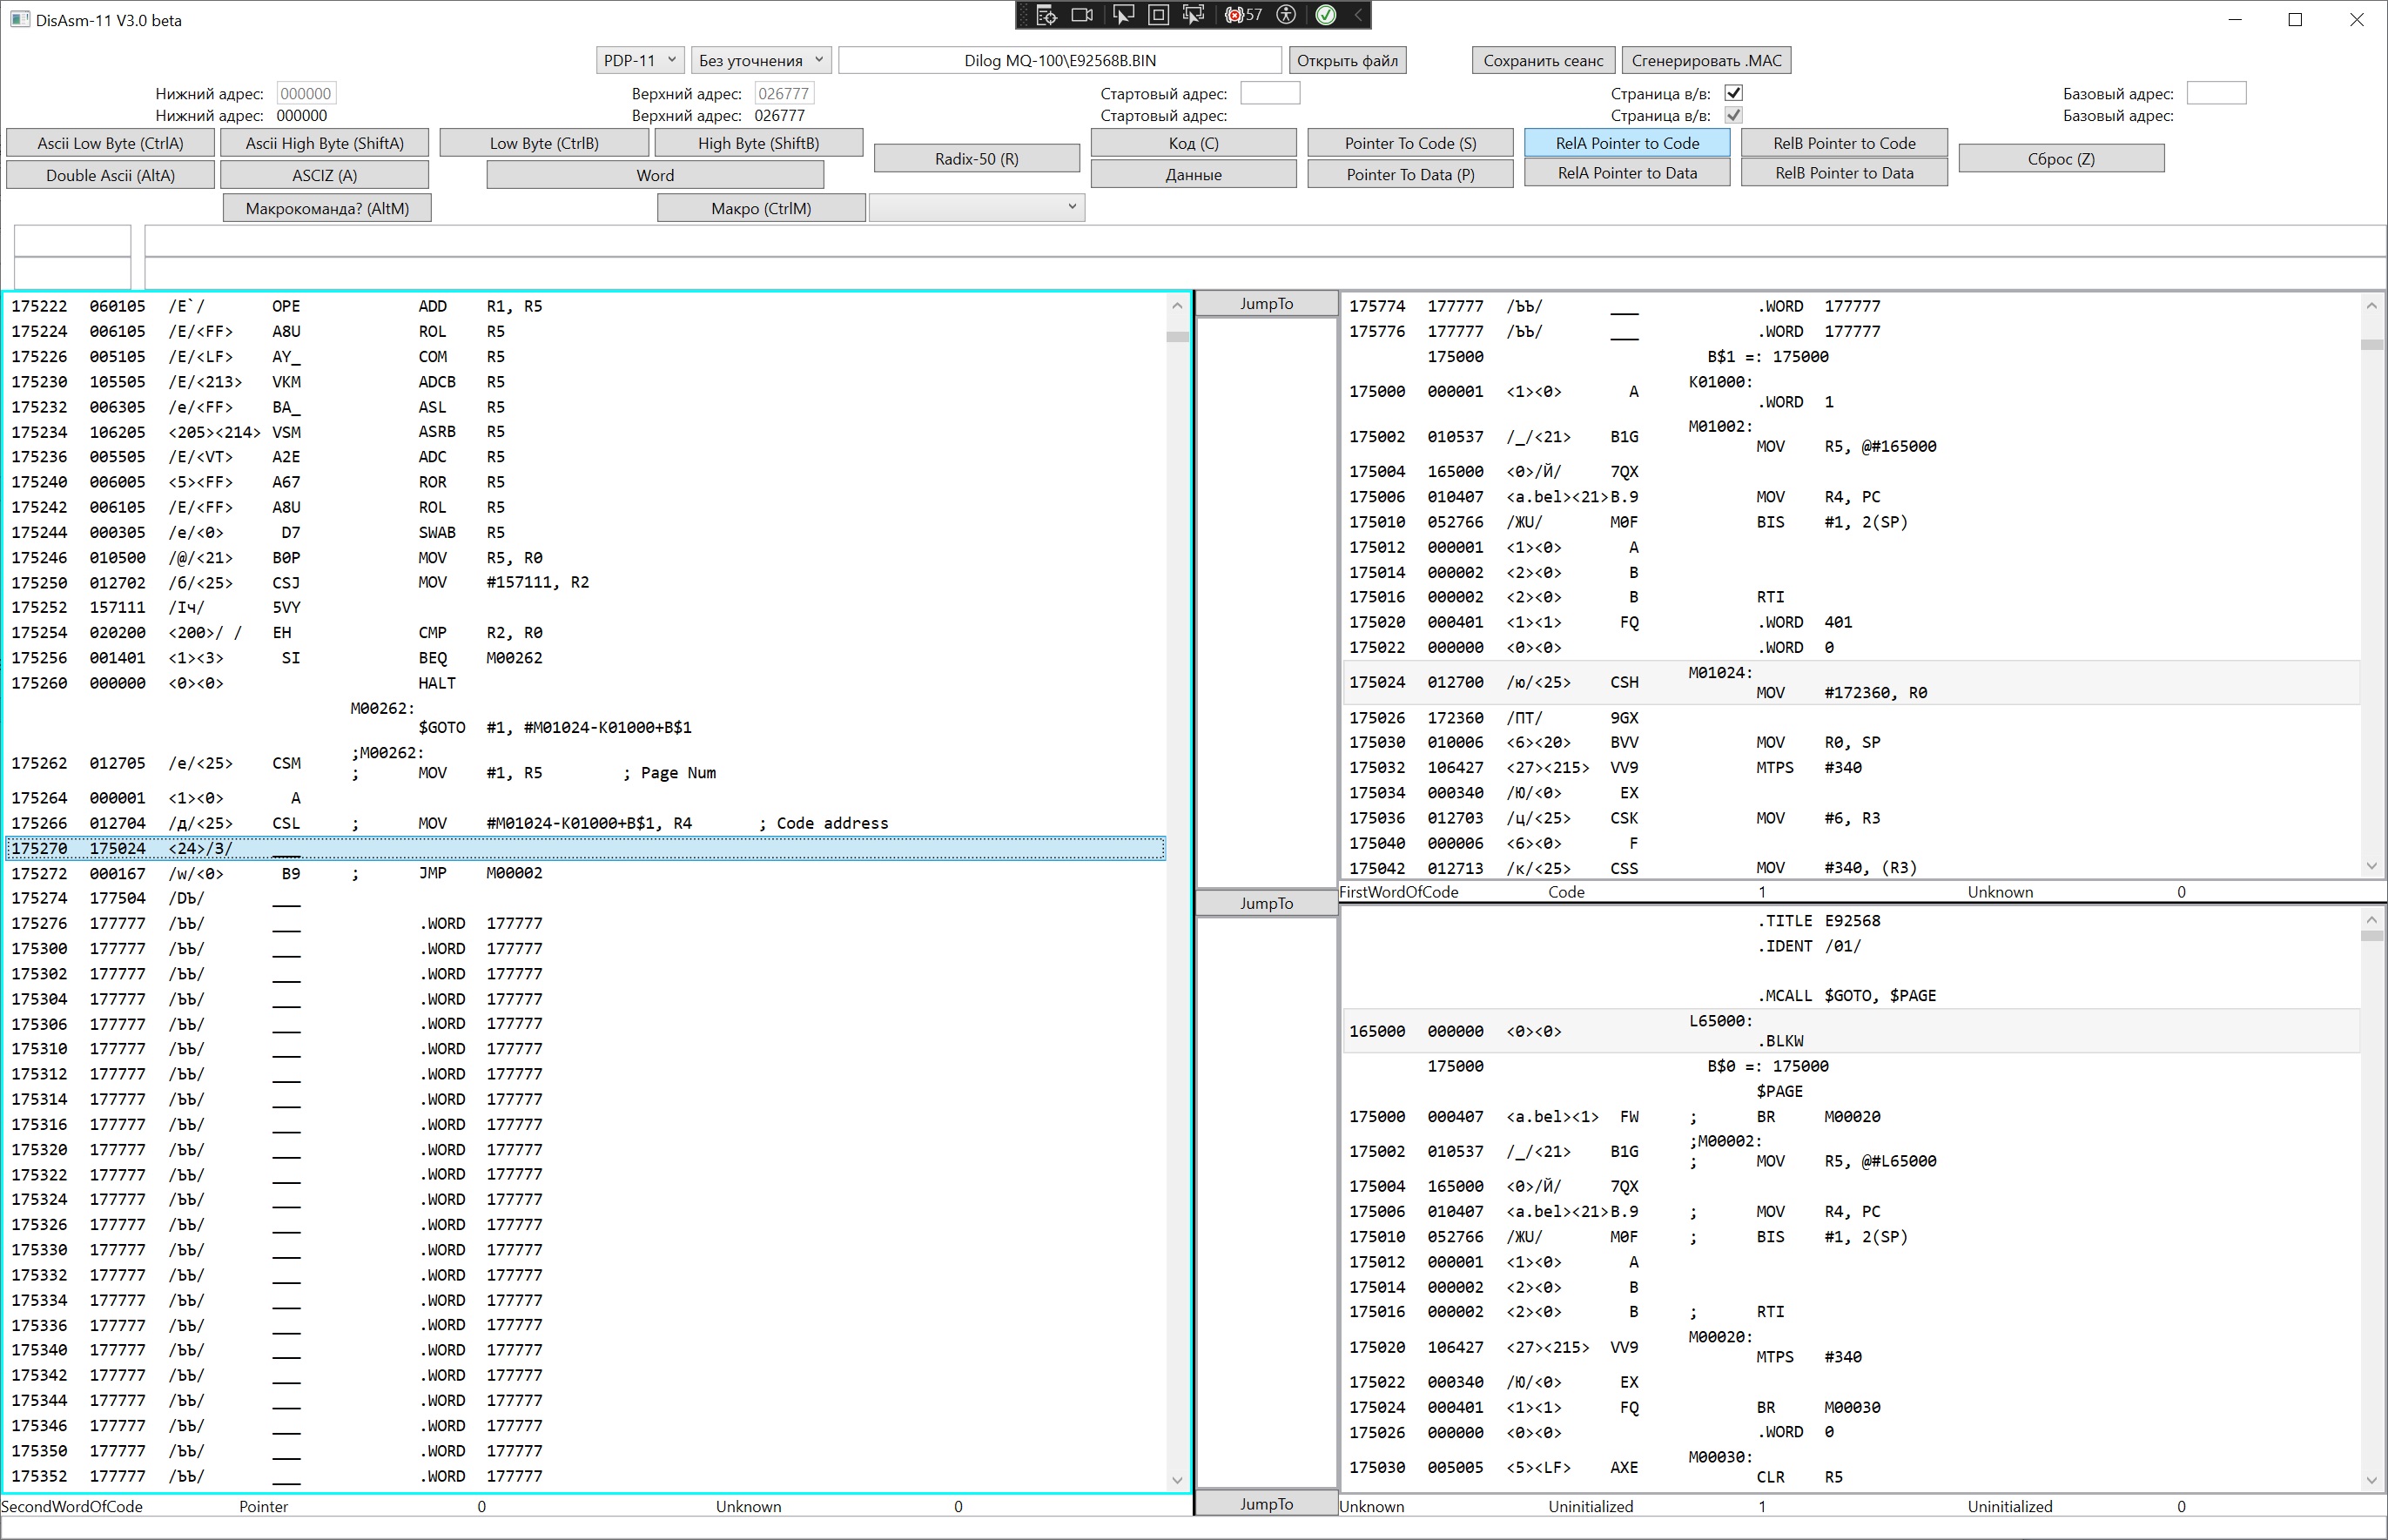Click the Открыть файл button

click(1346, 60)
